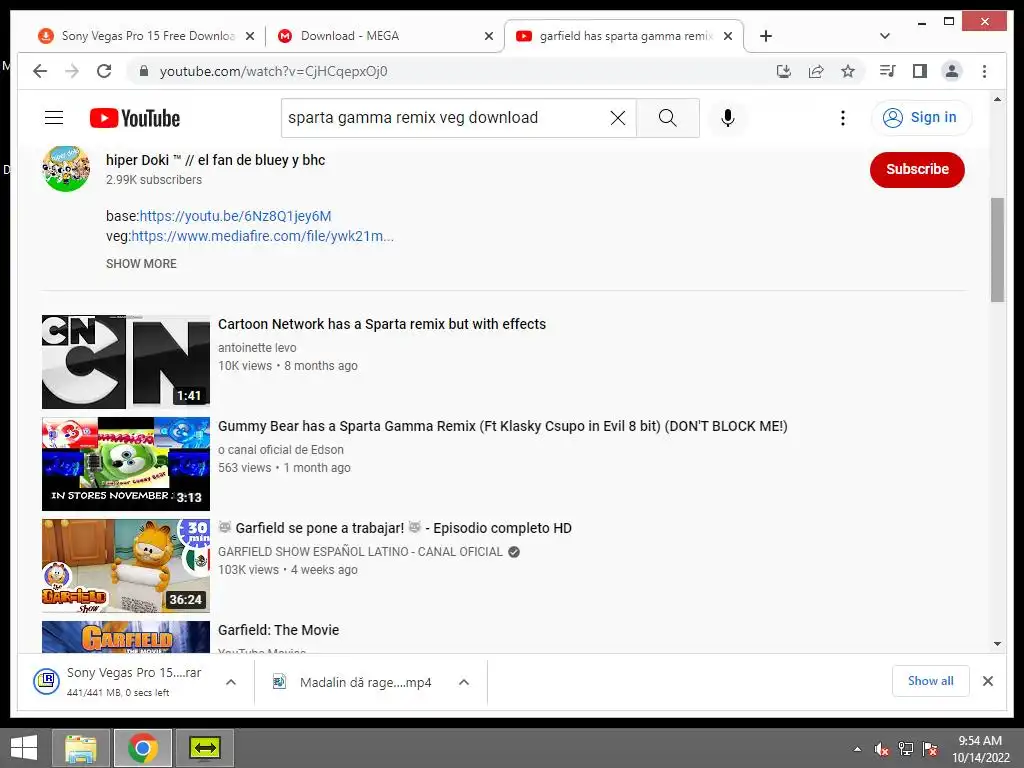Open Gummy Bear Sparta Gamma Remix title
This screenshot has height=768, width=1024.
[503, 426]
